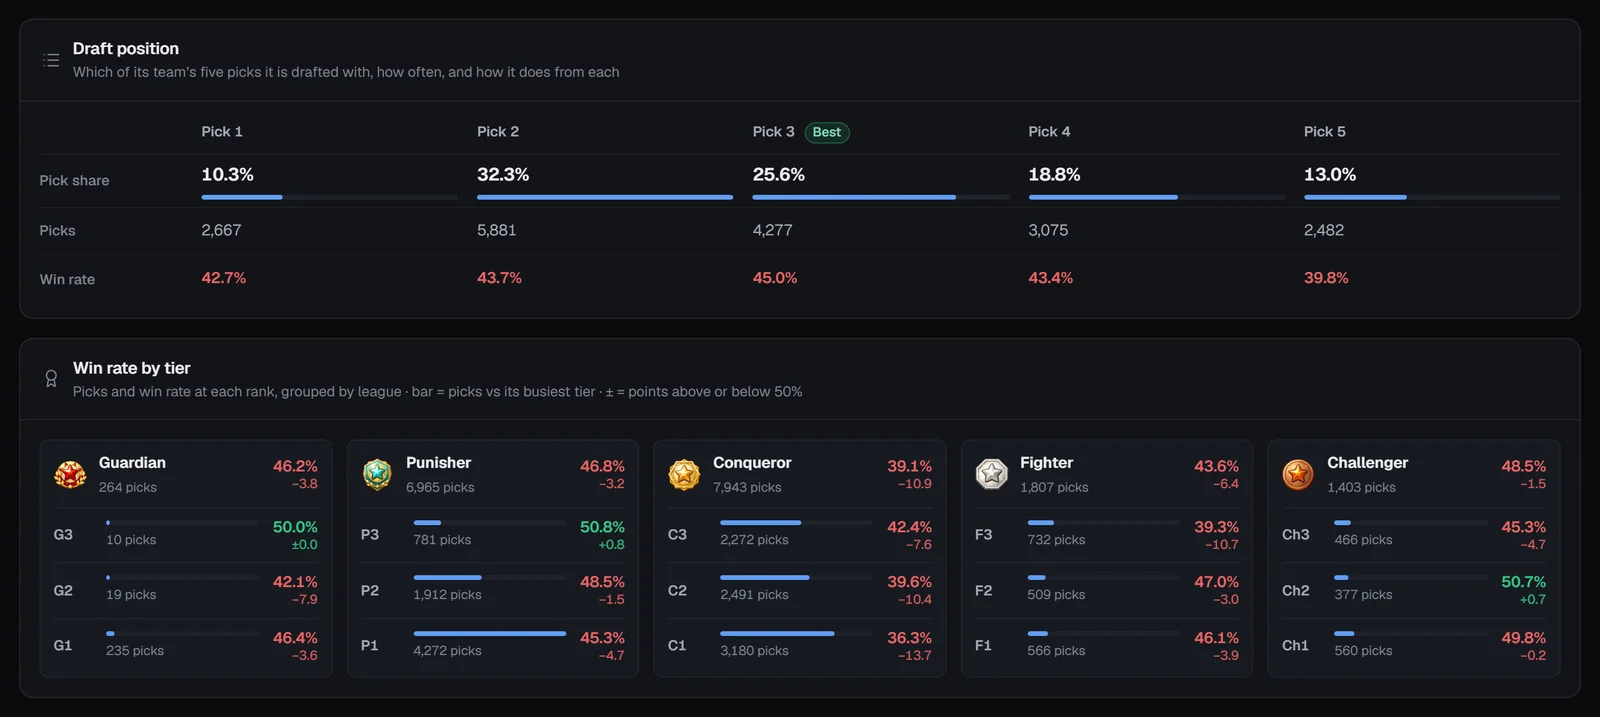Click the Punisher league badge icon

click(377, 474)
